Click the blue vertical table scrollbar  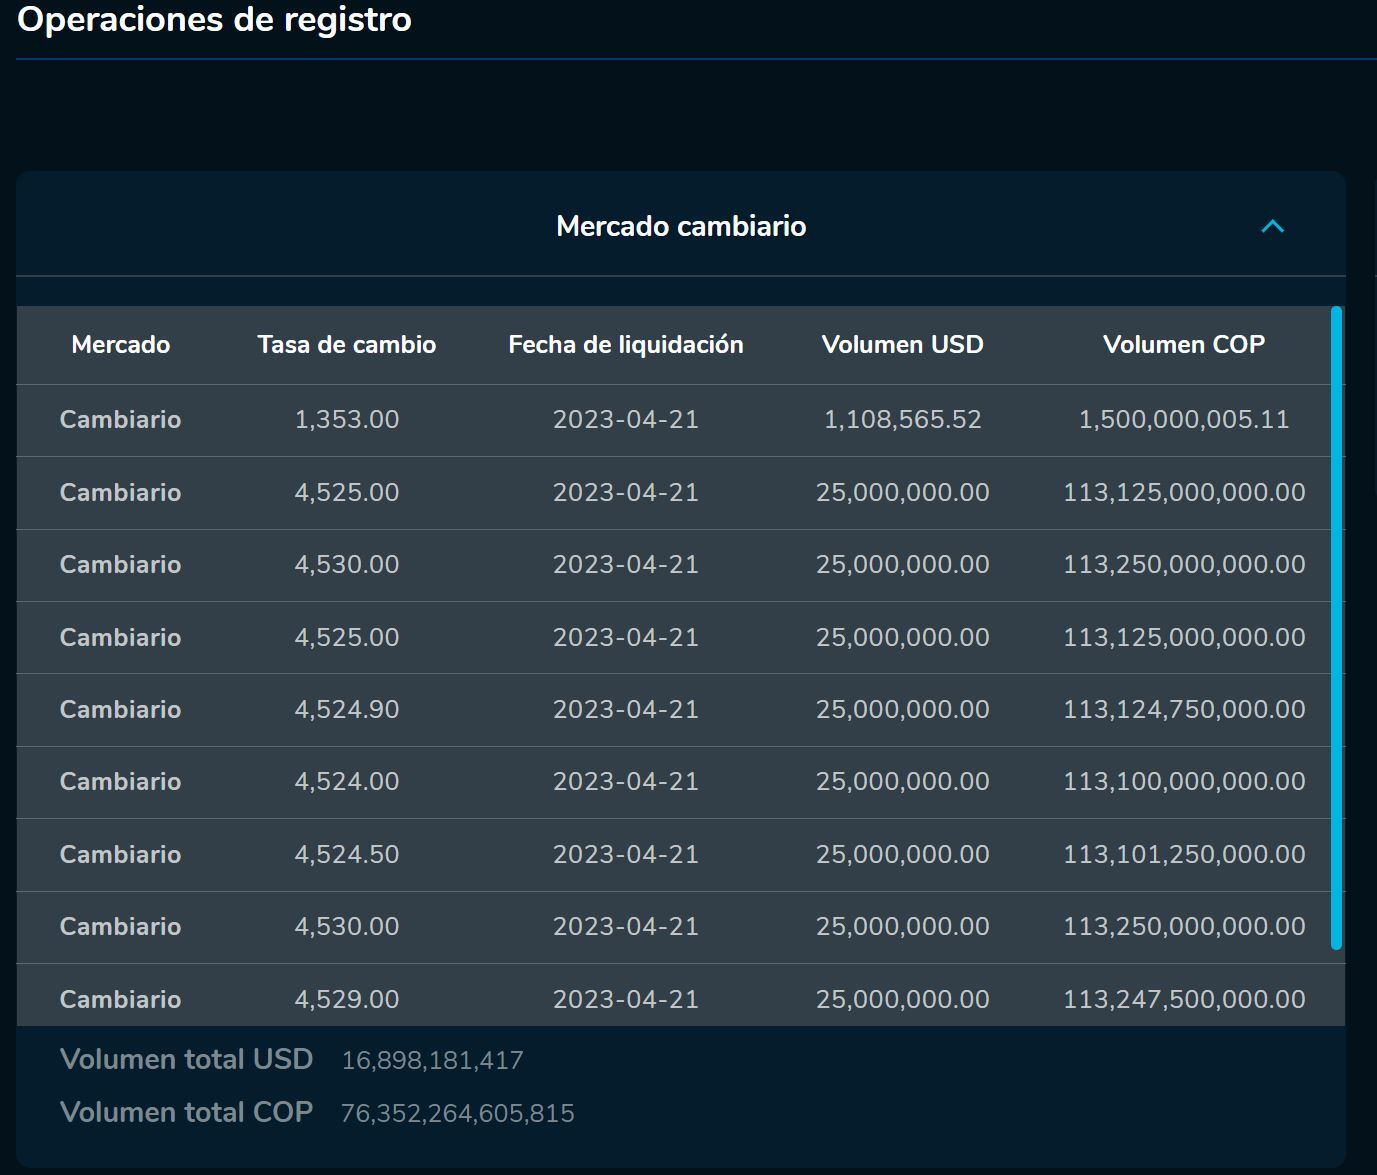tap(1336, 627)
